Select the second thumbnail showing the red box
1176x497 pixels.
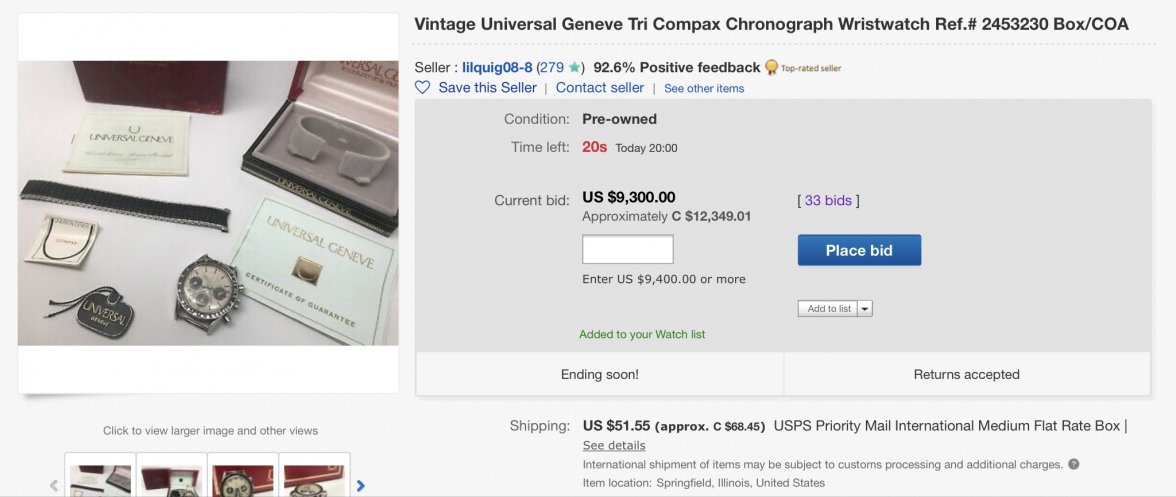click(172, 478)
